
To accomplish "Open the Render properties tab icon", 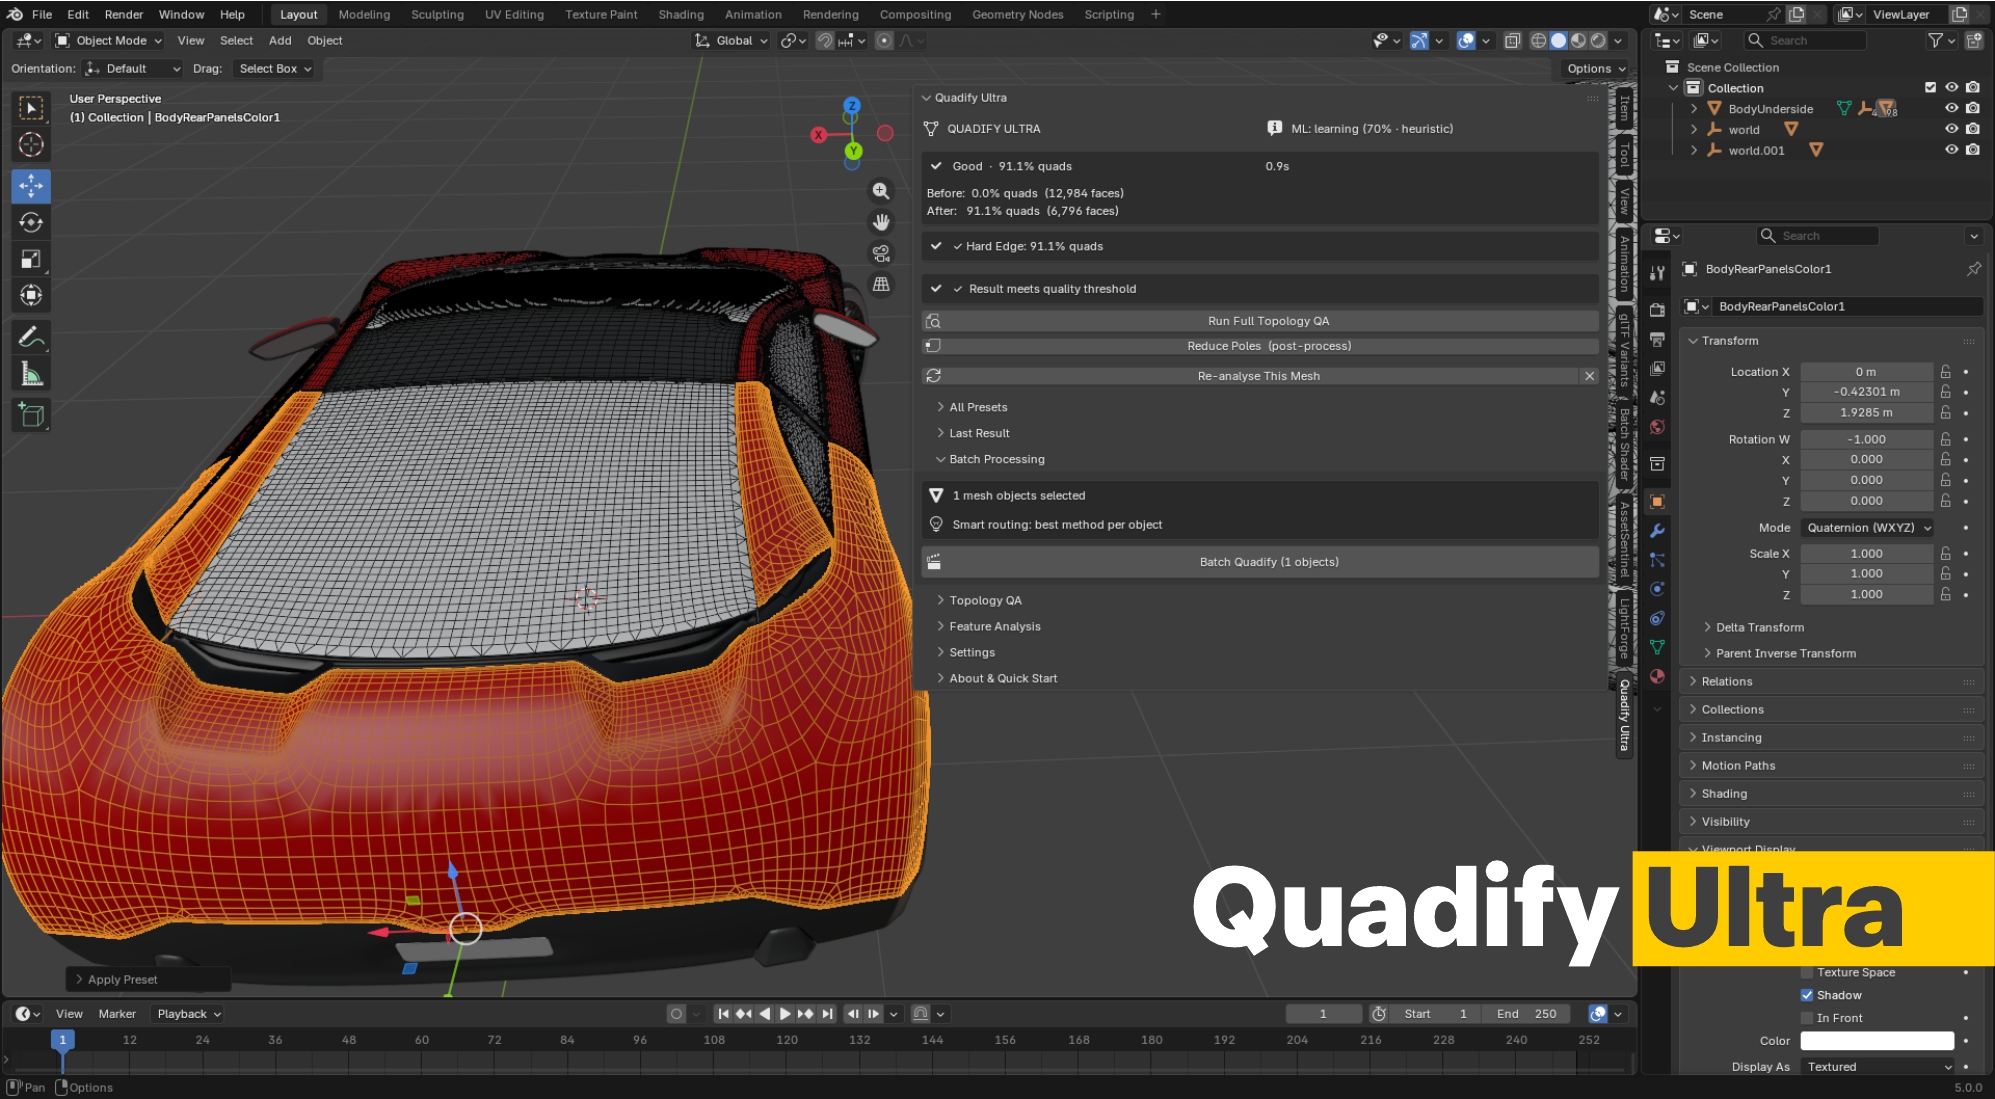I will coord(1657,310).
